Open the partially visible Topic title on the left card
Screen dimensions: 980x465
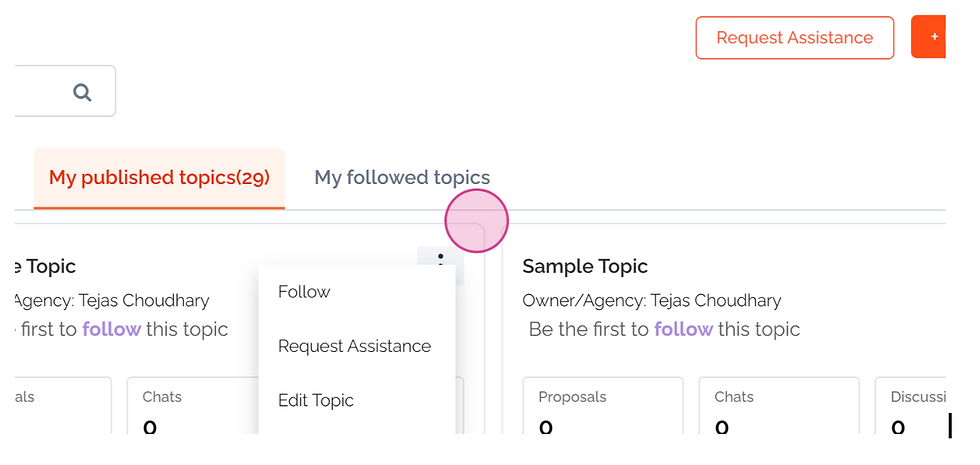click(x=44, y=266)
